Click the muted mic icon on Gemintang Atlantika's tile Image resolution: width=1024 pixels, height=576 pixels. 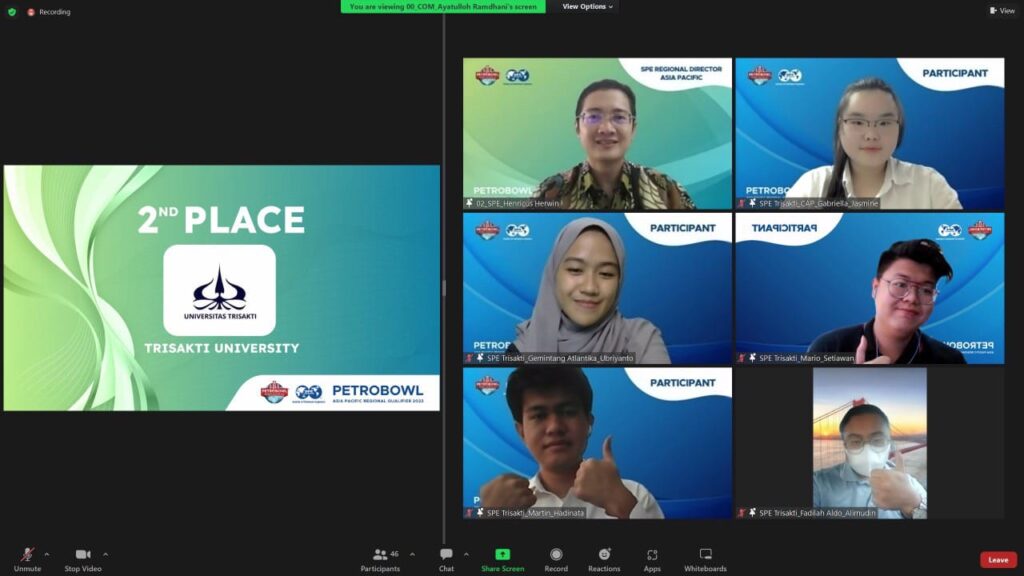click(x=469, y=358)
